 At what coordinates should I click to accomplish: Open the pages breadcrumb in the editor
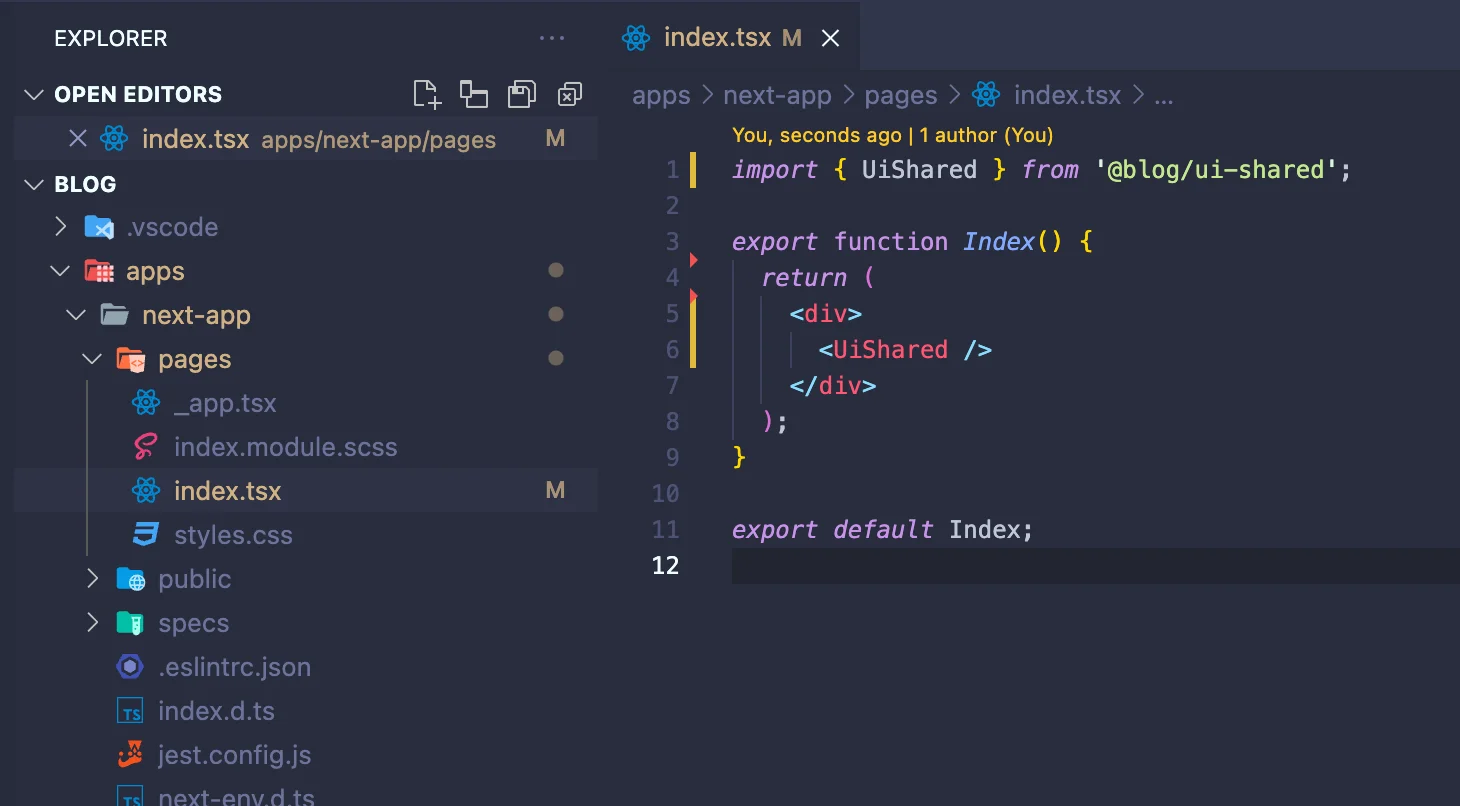coord(899,94)
